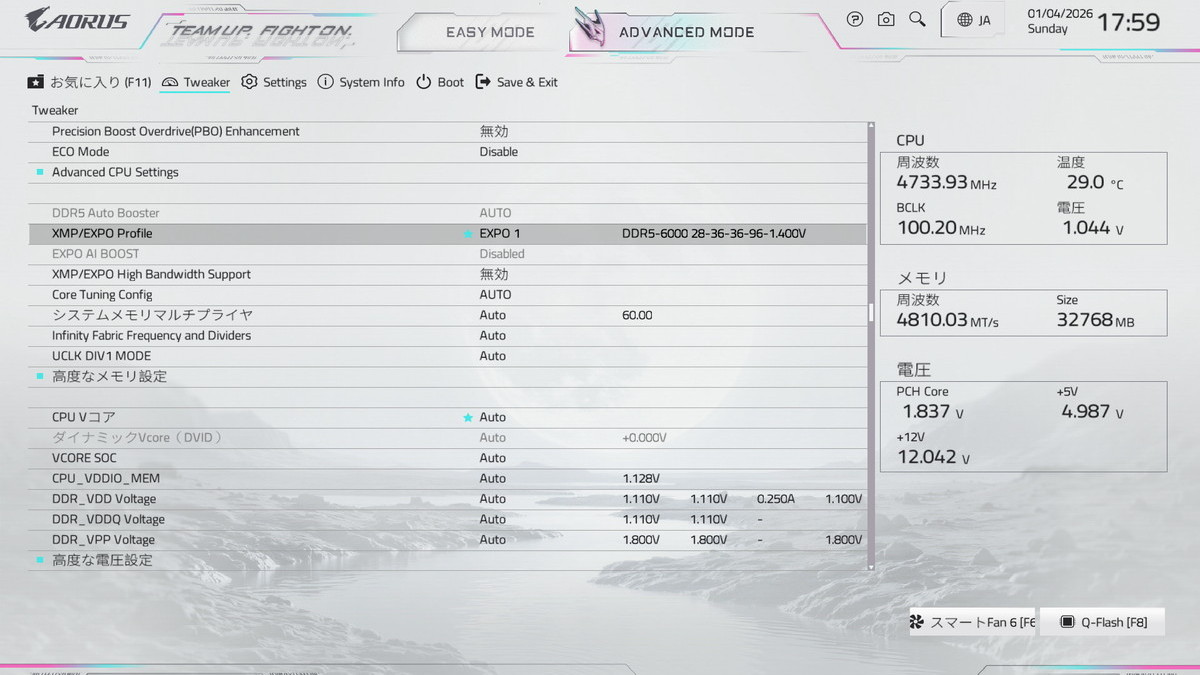Screen dimensions: 1200x675
Task: Click the favorite star beside XMP/EXPO Profile
Action: click(467, 234)
